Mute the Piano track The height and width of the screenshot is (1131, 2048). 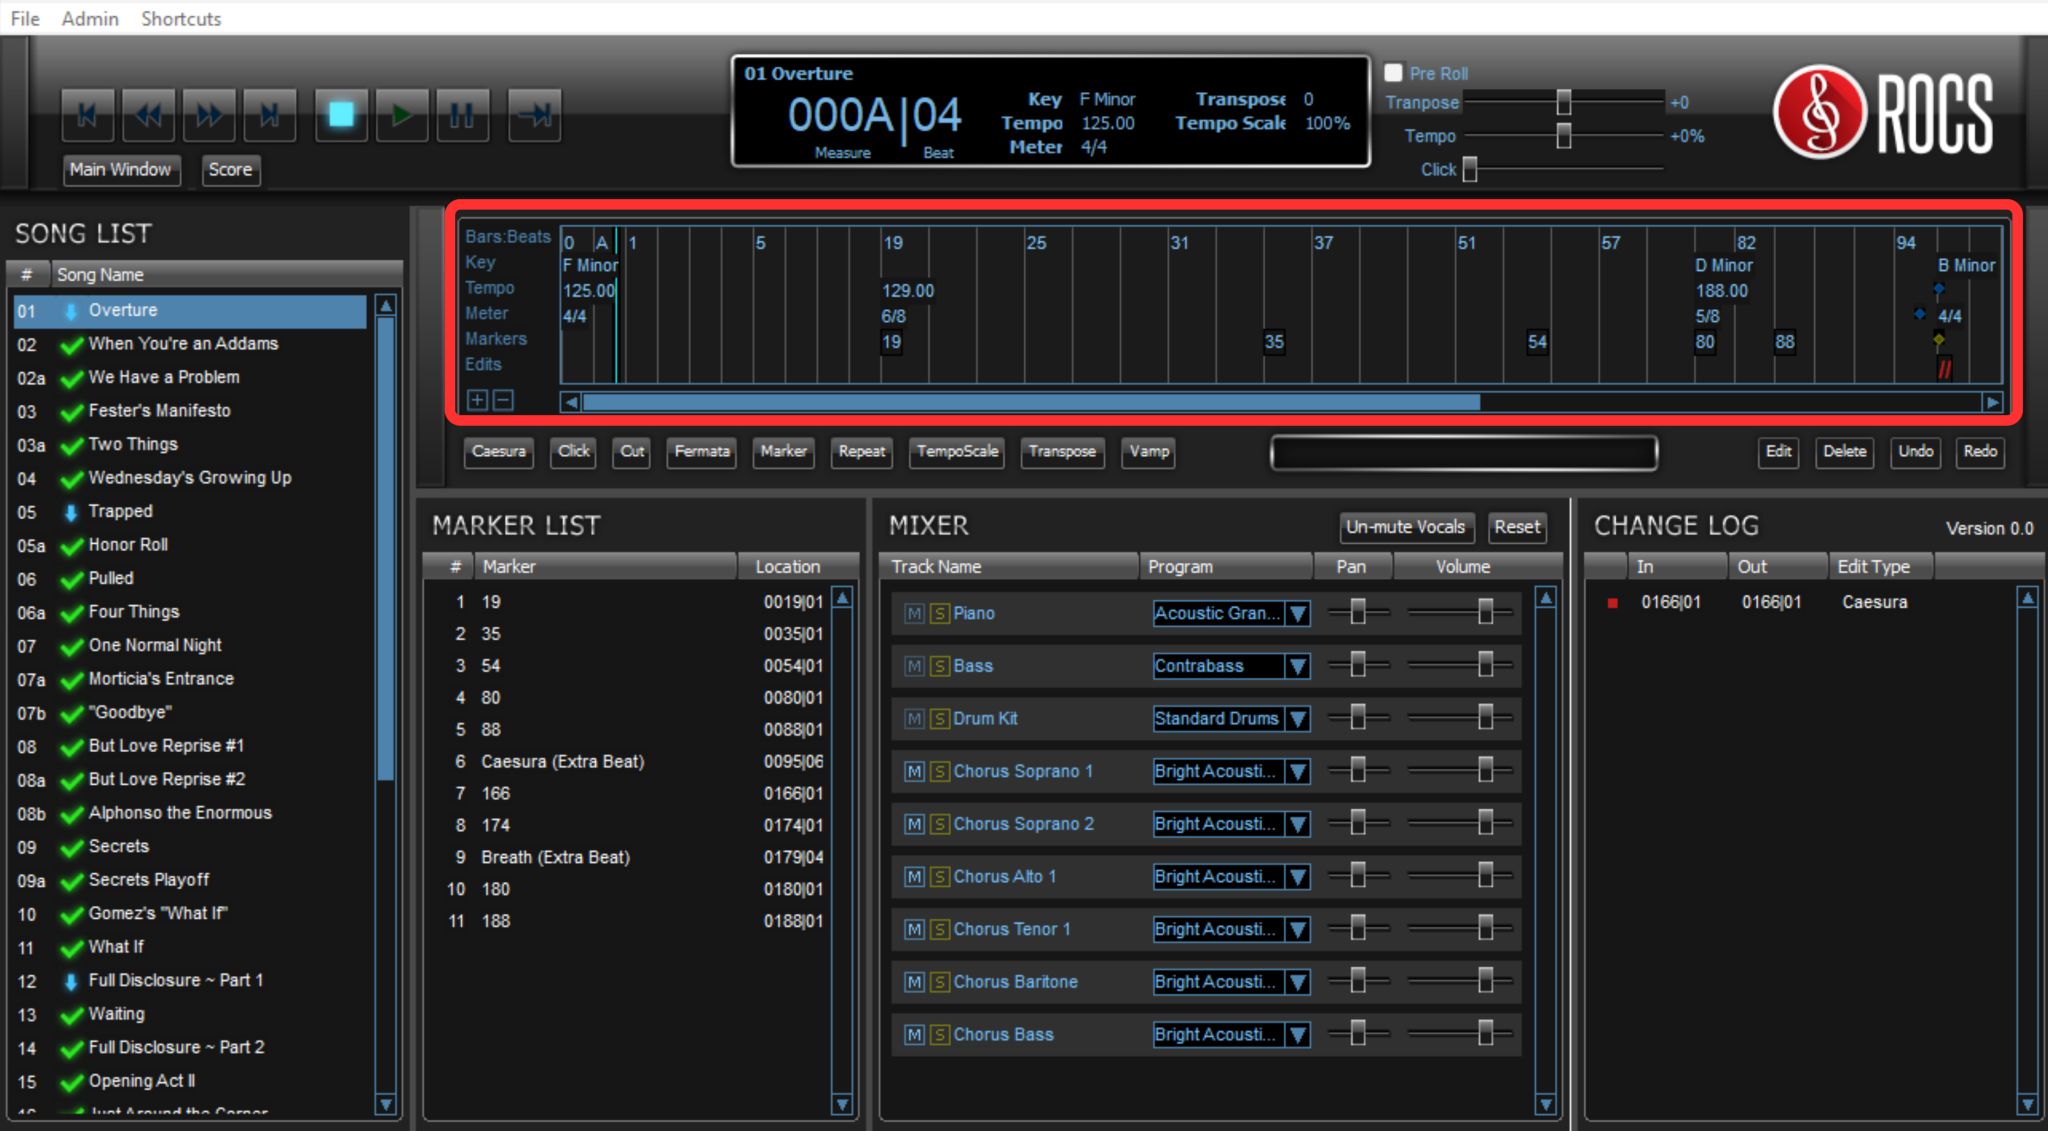(x=913, y=613)
